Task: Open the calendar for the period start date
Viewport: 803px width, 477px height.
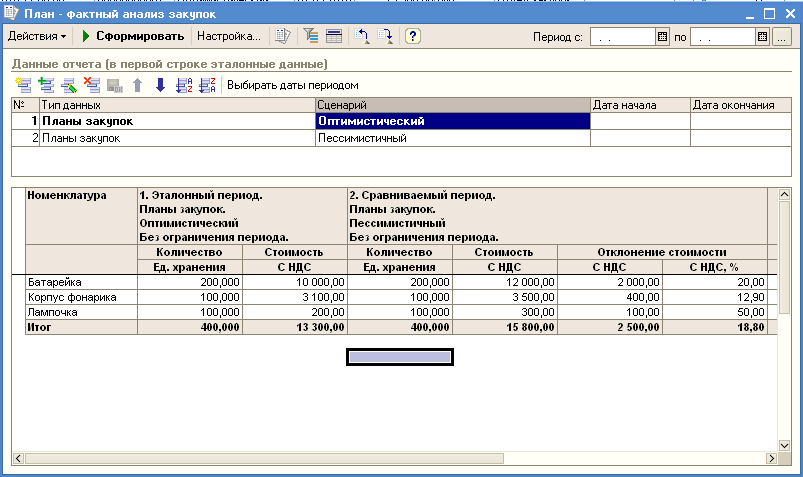Action: tap(662, 37)
